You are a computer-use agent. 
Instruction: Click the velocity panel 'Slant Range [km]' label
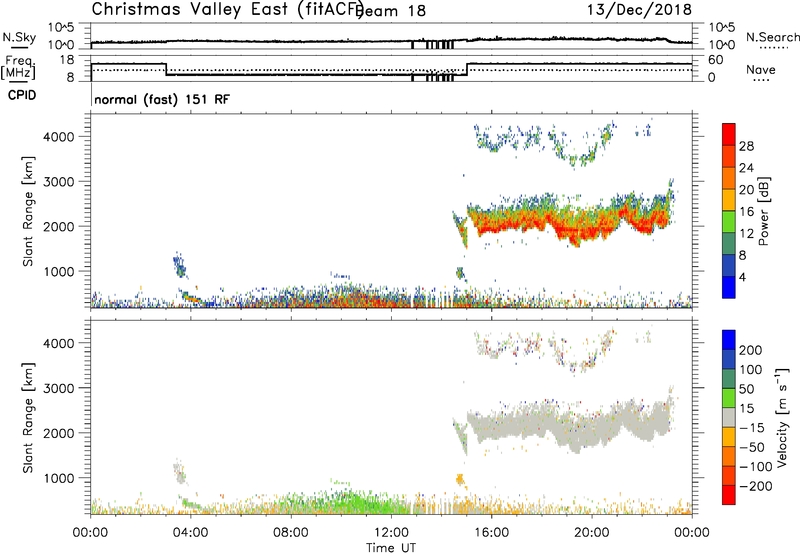(28, 417)
